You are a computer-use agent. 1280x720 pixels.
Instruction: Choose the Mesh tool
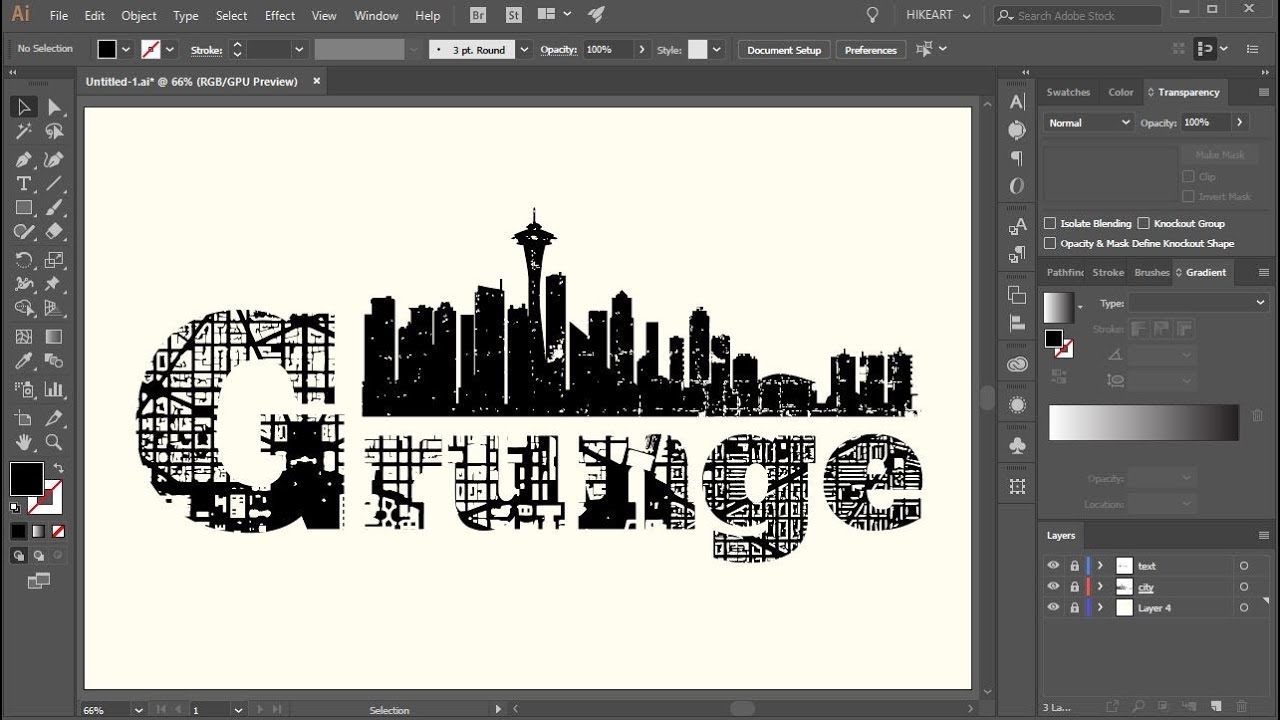[24, 337]
